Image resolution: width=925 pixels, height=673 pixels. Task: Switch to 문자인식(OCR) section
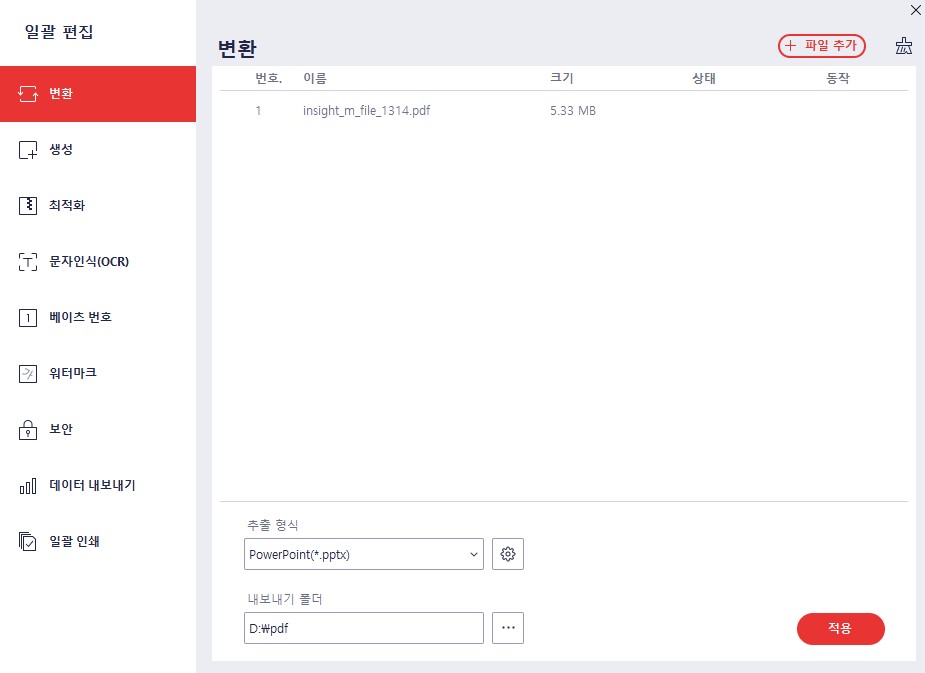[x=89, y=261]
